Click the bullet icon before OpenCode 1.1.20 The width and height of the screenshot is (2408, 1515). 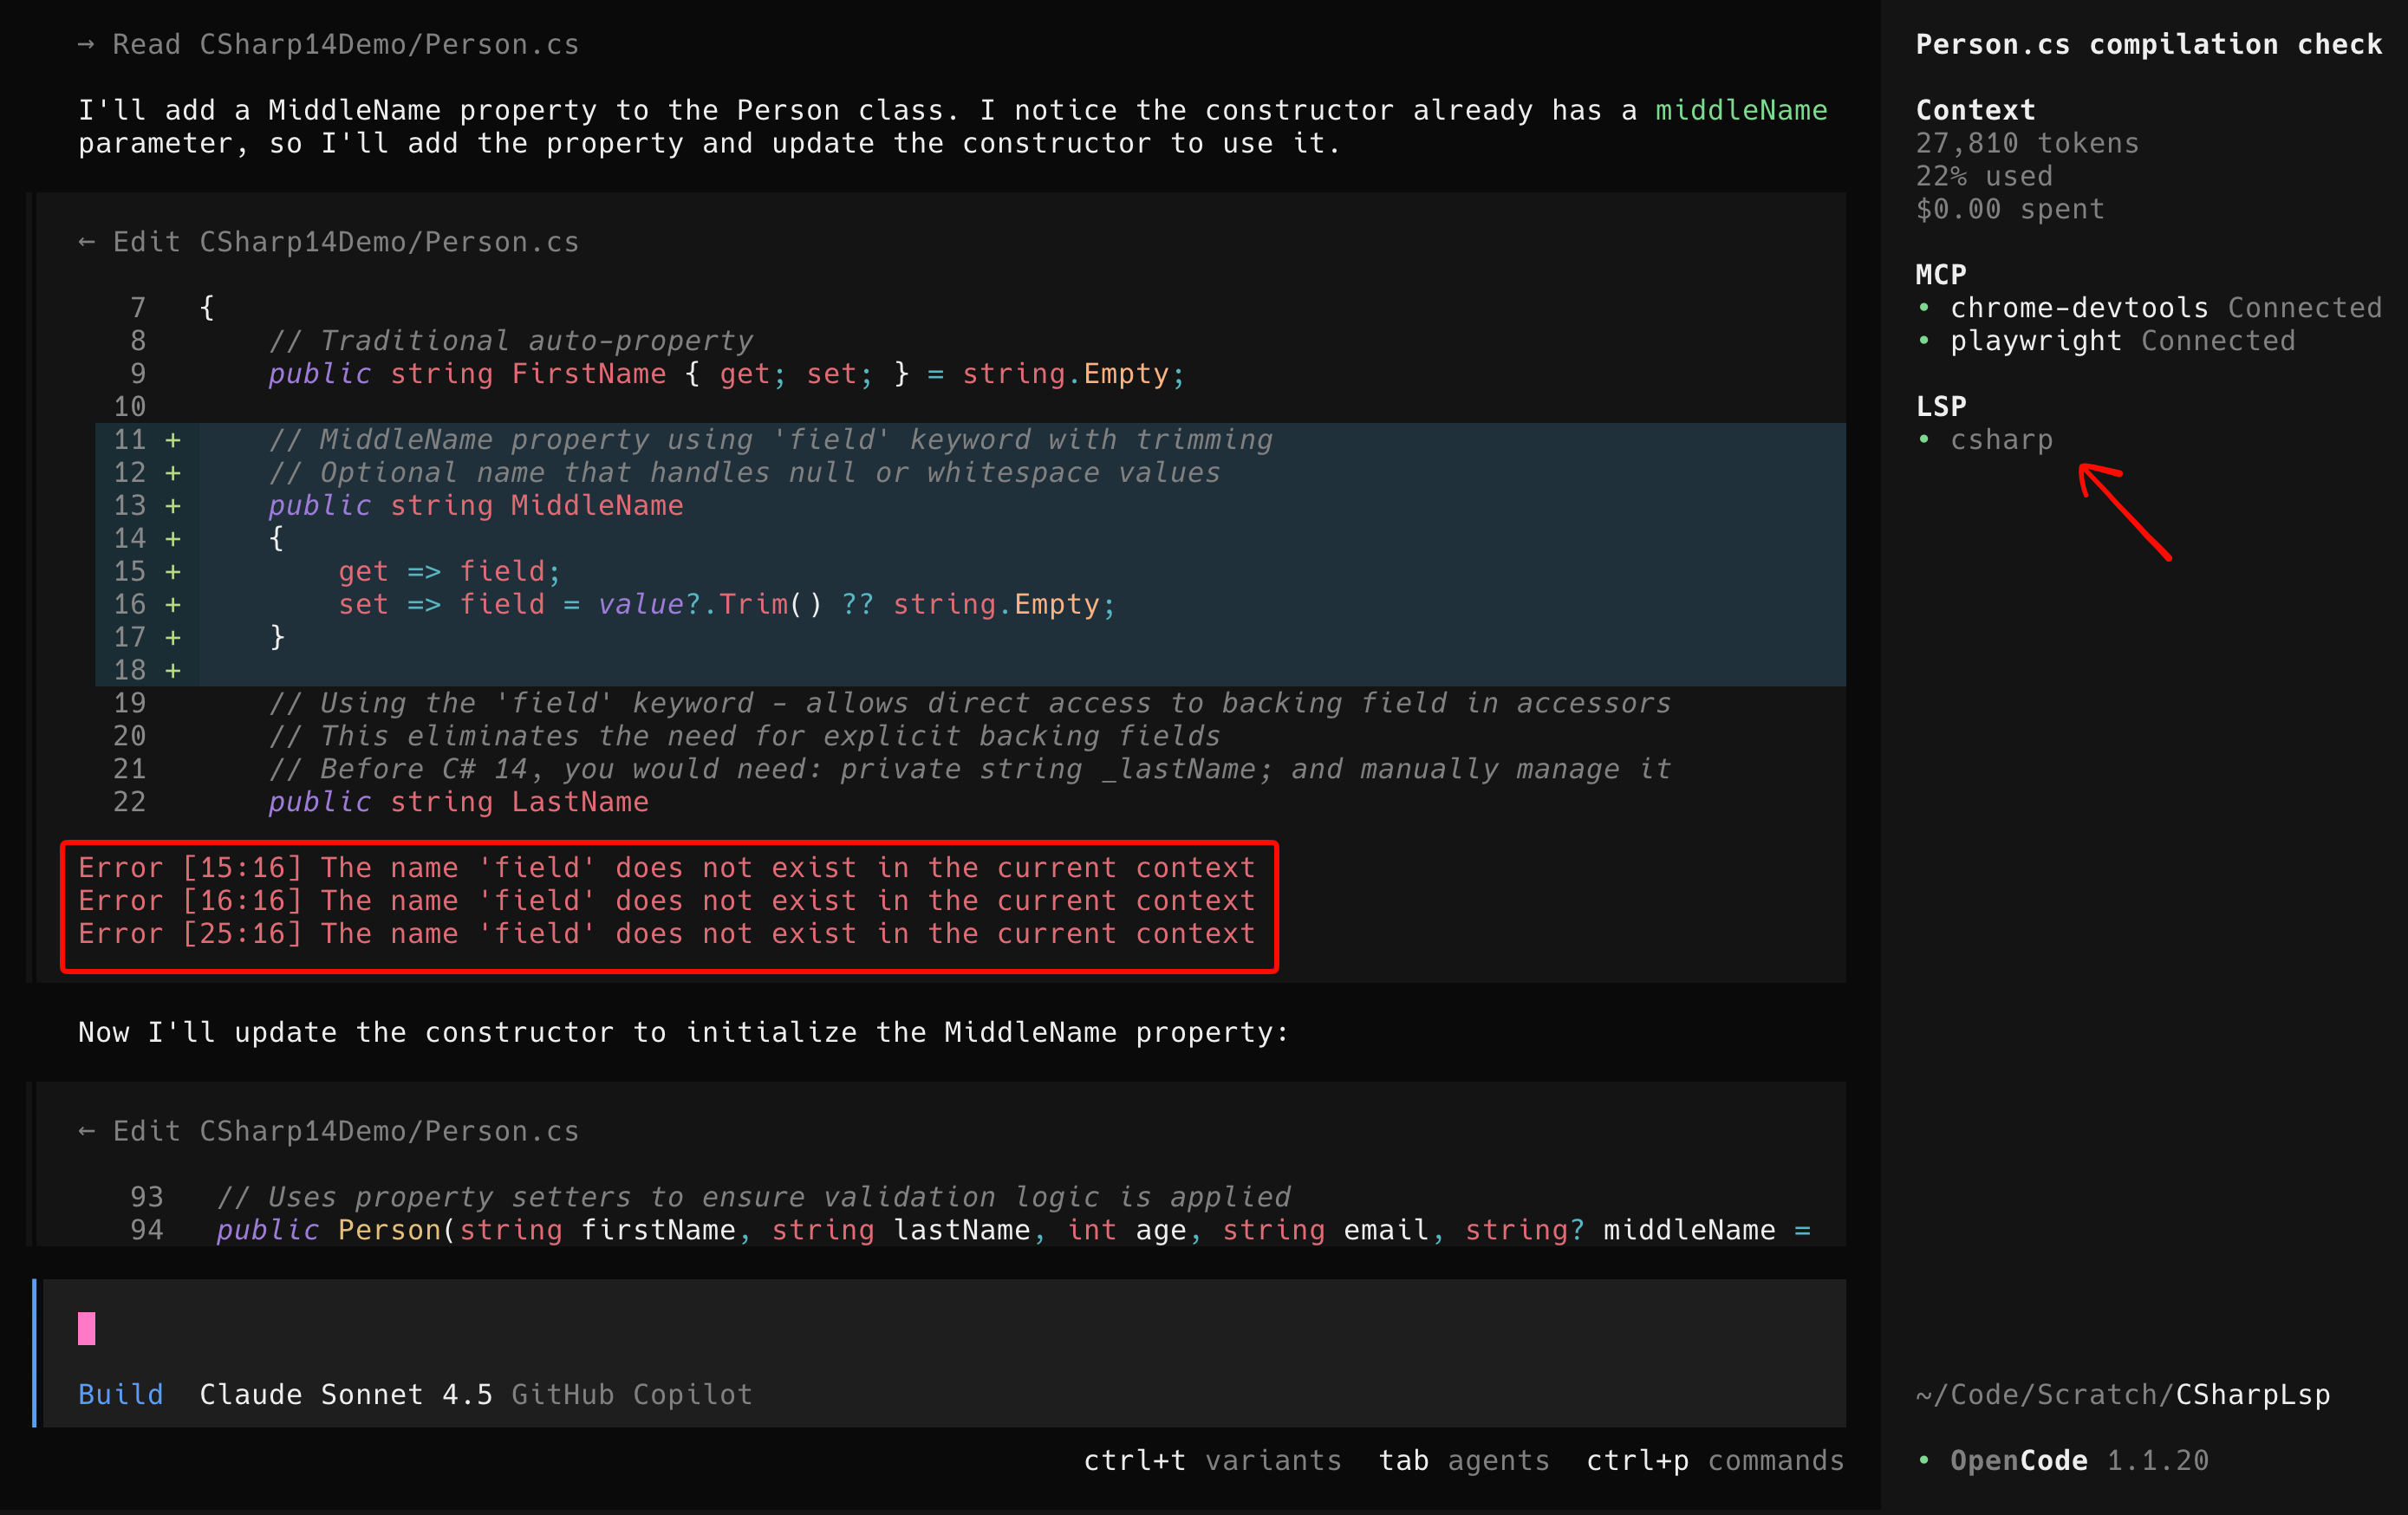coord(1926,1460)
